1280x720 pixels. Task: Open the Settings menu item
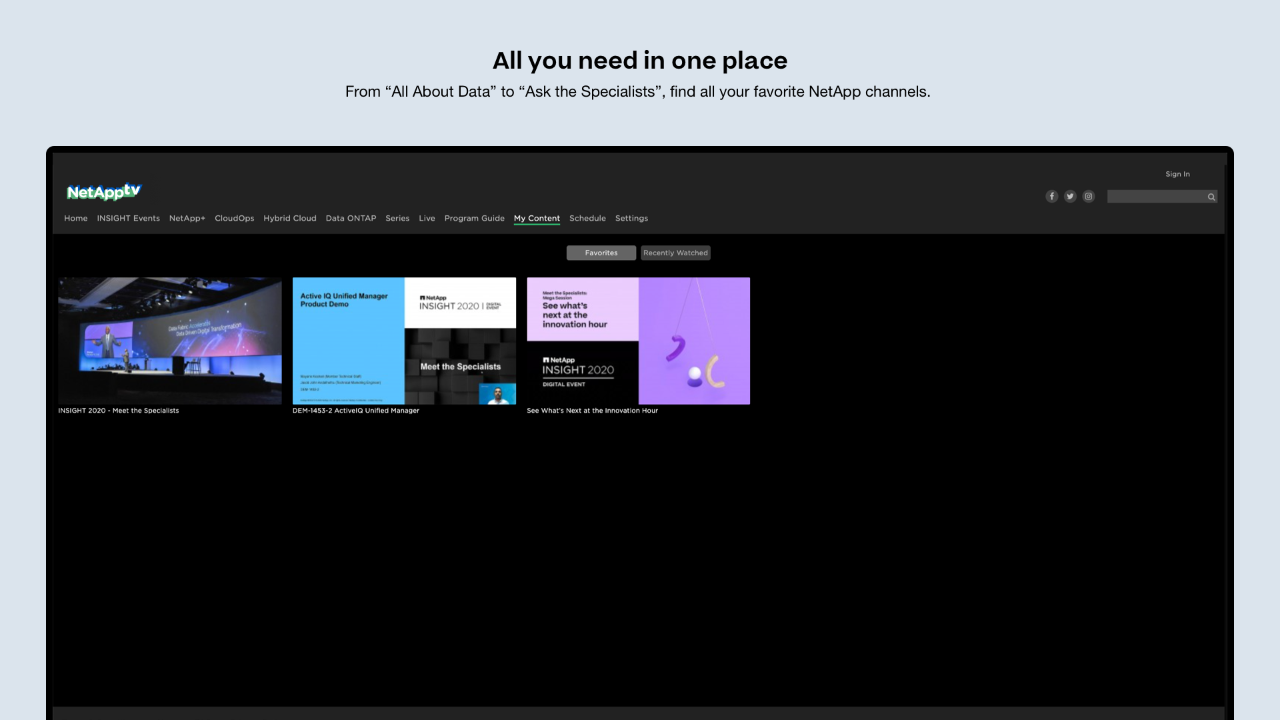tap(631, 218)
